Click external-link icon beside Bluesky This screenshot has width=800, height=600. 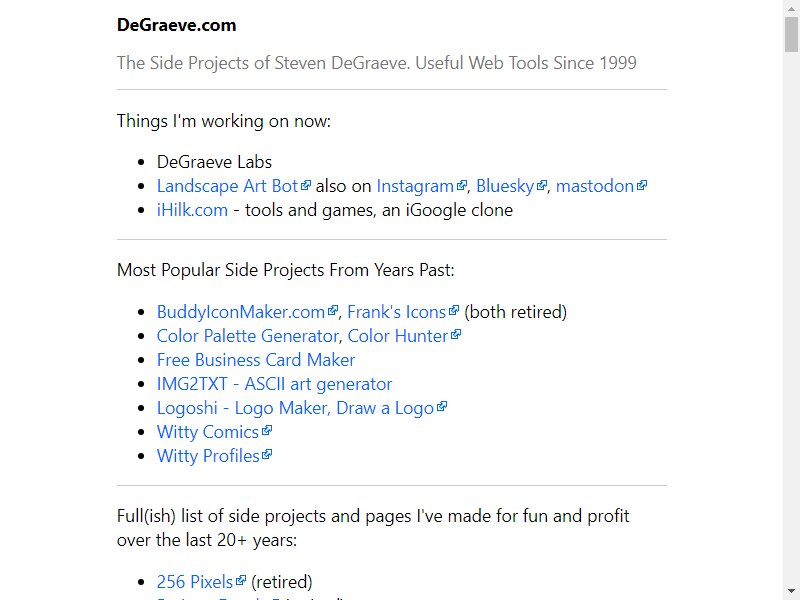click(542, 185)
